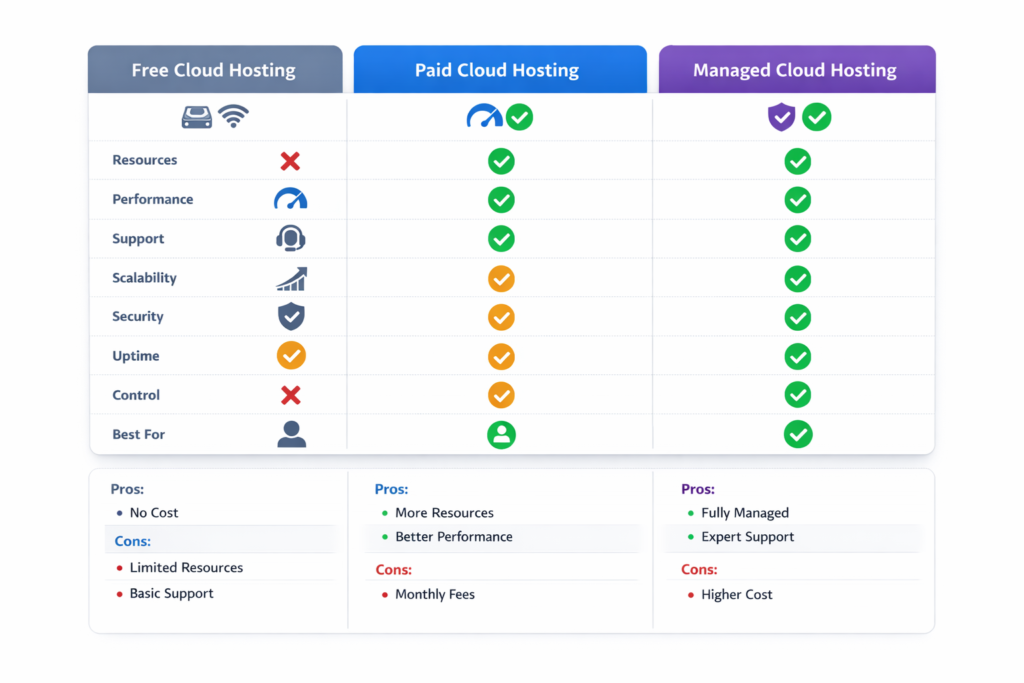This screenshot has width=1024, height=683.
Task: Select the Managed Cloud Hosting header
Action: [x=797, y=69]
